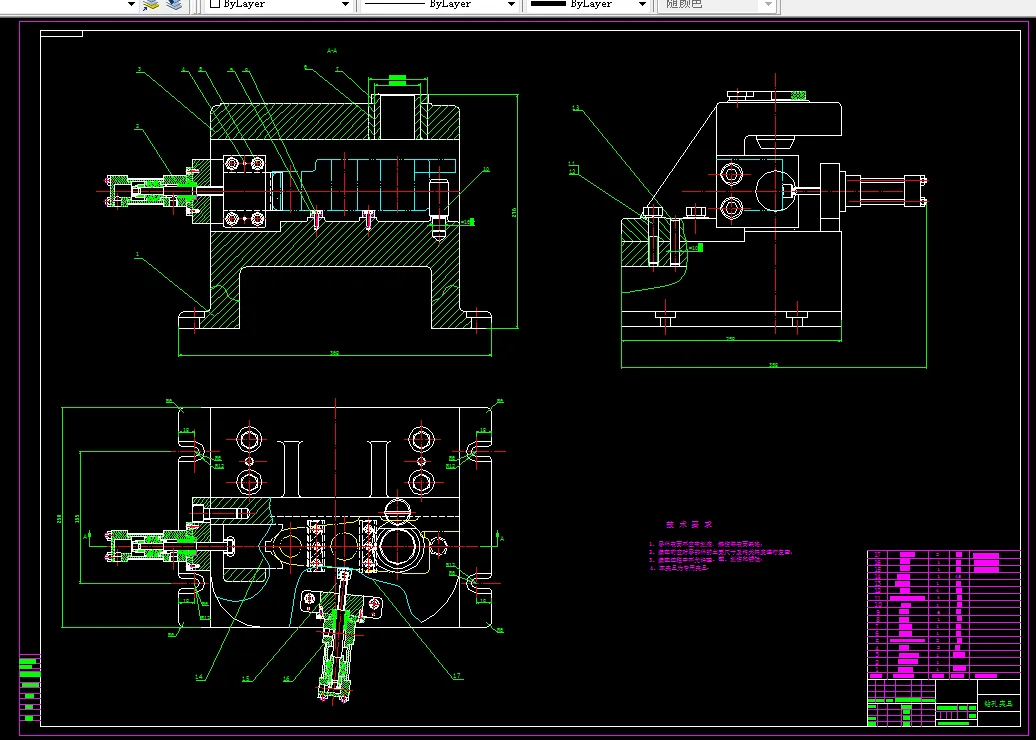Click the 技术要求 heading text
This screenshot has width=1036, height=740.
coord(690,524)
